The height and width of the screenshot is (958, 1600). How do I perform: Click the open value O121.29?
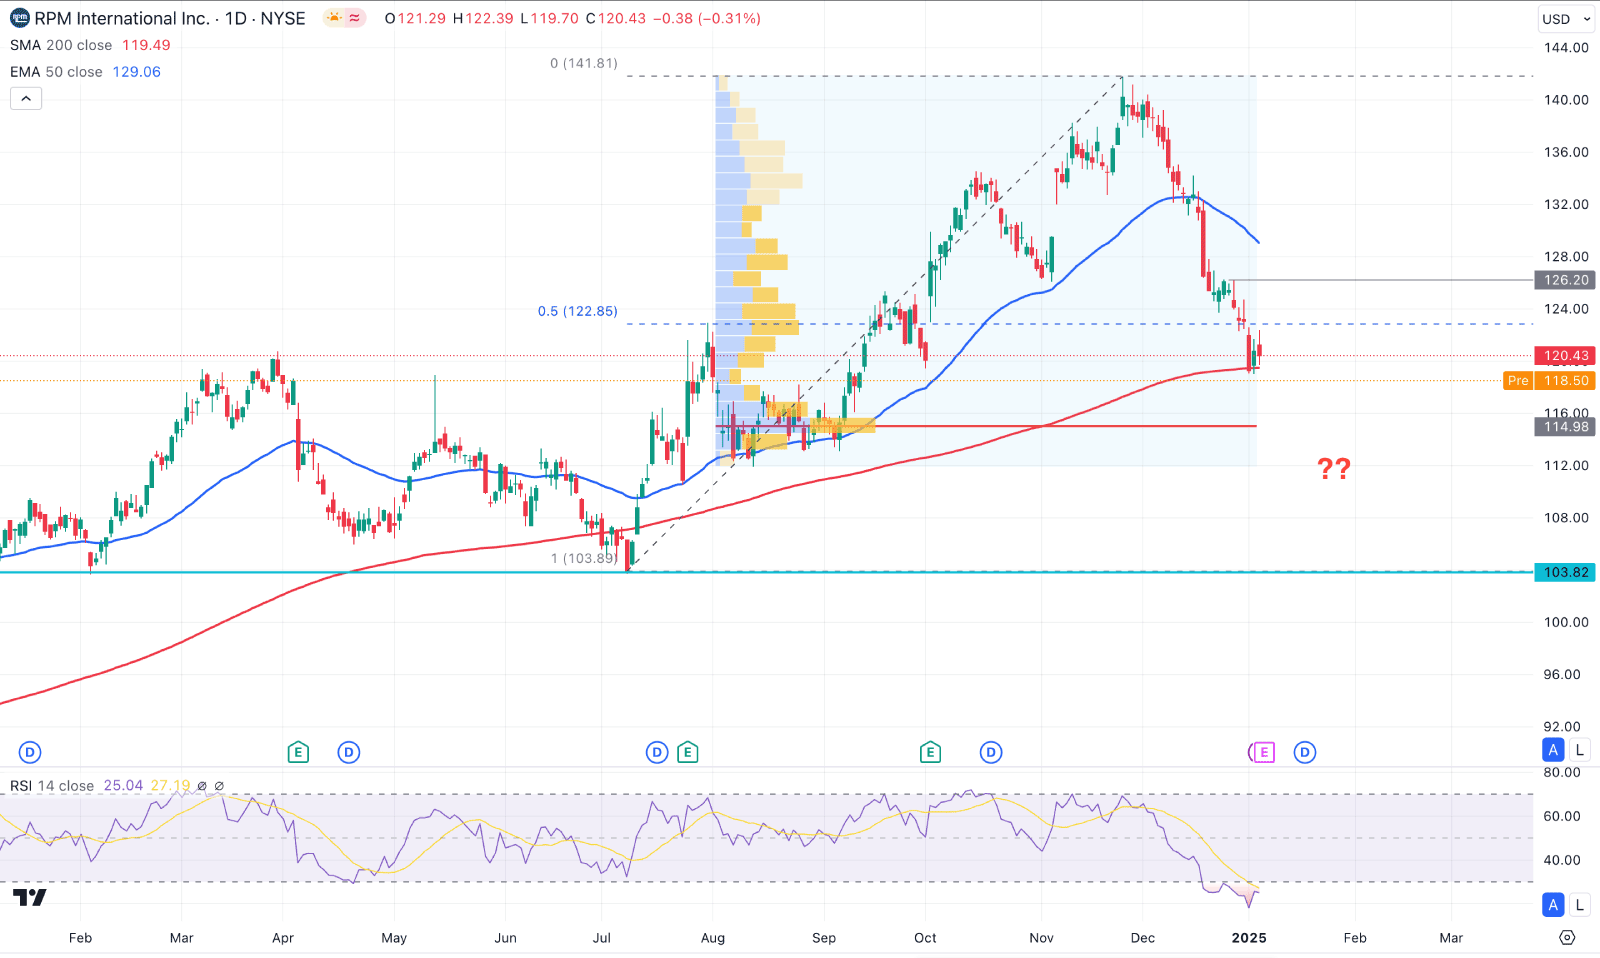click(415, 18)
